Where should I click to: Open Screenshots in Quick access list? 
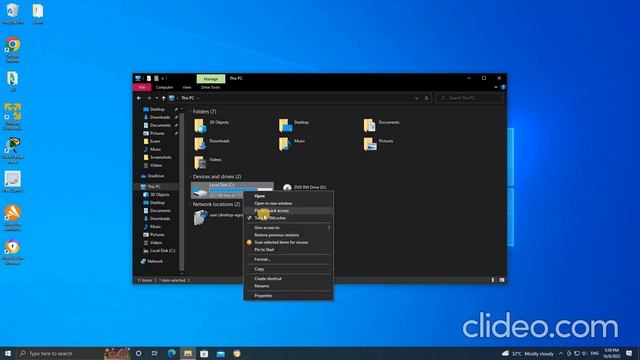pyautogui.click(x=158, y=157)
